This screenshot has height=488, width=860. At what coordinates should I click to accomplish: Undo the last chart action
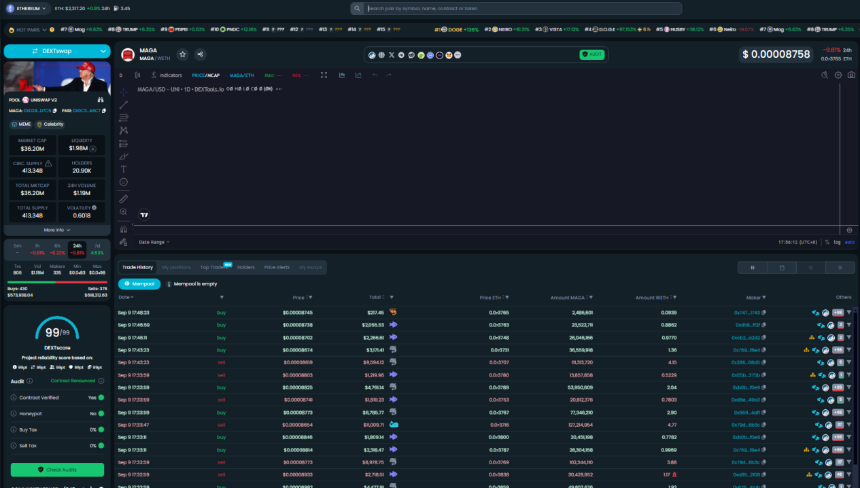click(375, 75)
